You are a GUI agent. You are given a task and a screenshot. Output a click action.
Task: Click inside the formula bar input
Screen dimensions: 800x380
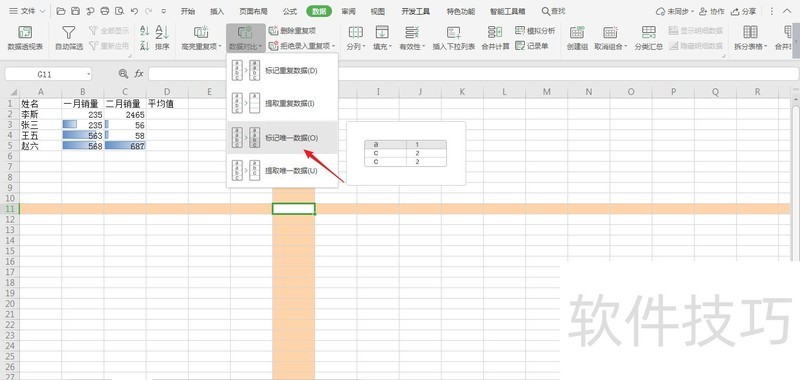pyautogui.click(x=473, y=74)
